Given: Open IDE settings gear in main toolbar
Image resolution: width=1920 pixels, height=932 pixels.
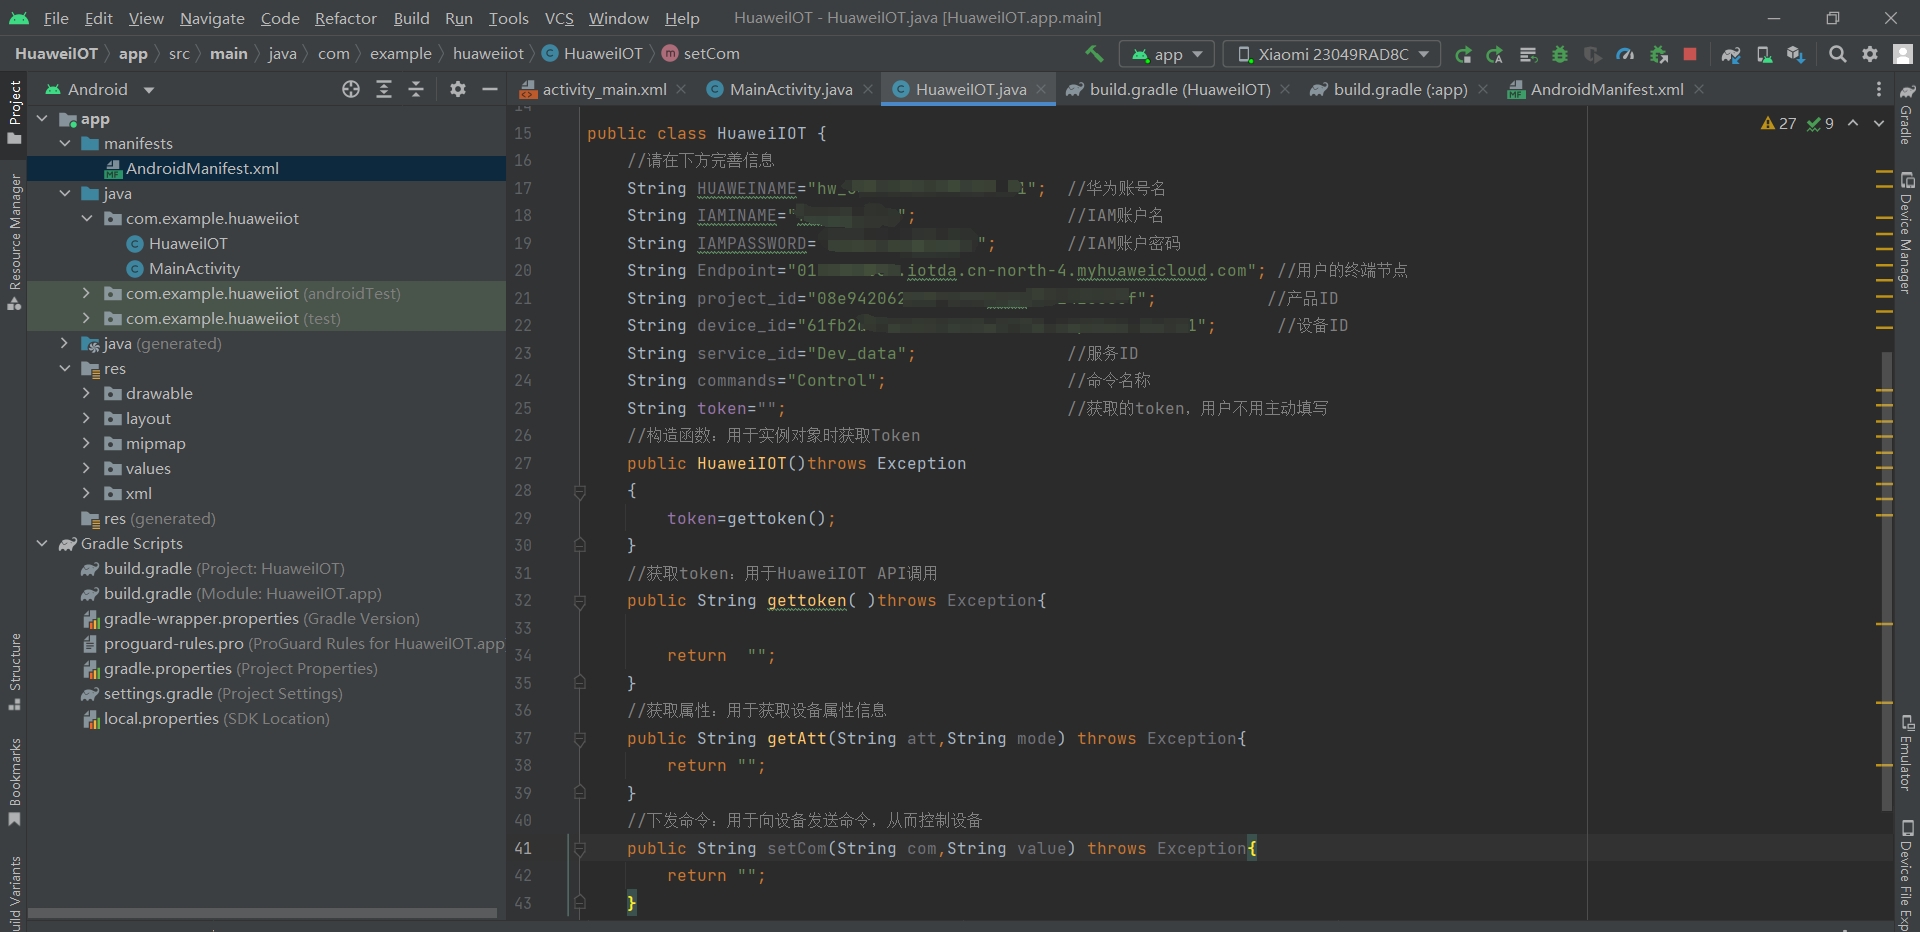Looking at the screenshot, I should tap(1870, 54).
